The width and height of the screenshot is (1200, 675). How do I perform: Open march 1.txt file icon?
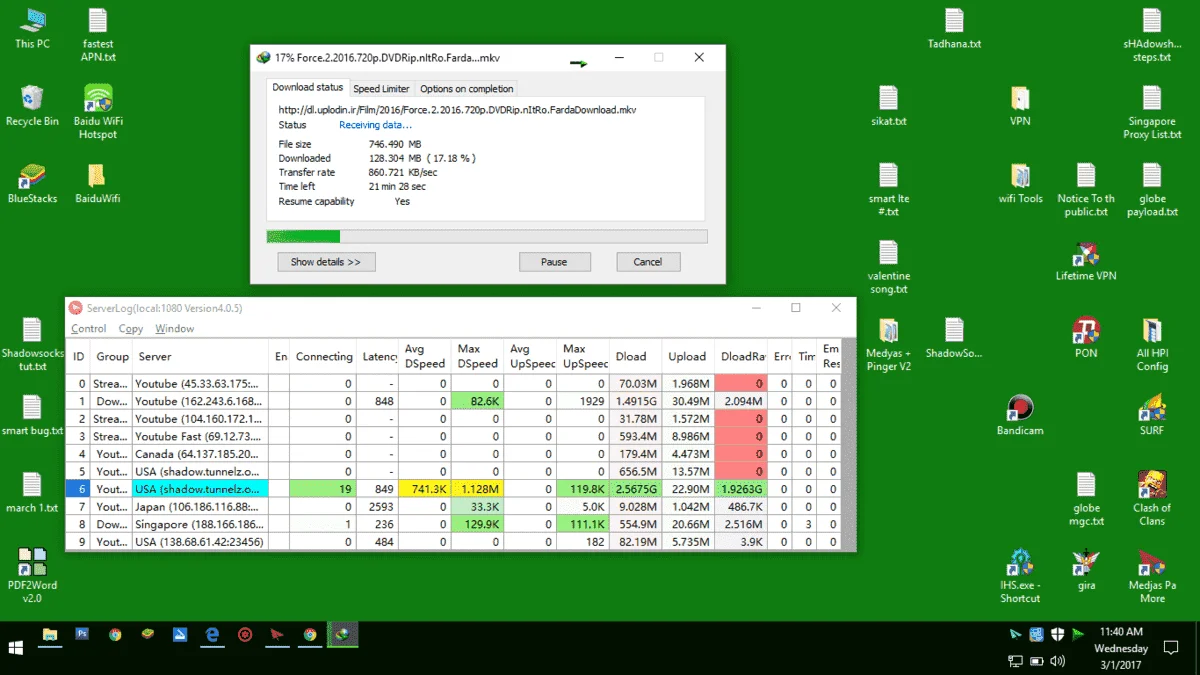[x=32, y=492]
